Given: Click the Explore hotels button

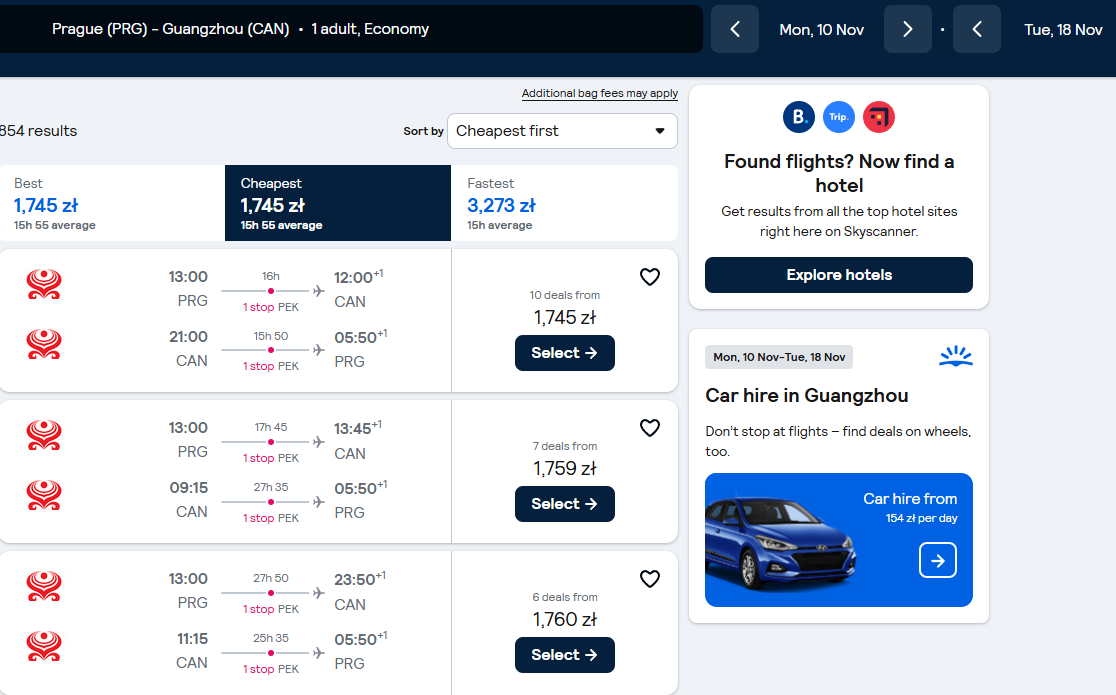Looking at the screenshot, I should [838, 275].
